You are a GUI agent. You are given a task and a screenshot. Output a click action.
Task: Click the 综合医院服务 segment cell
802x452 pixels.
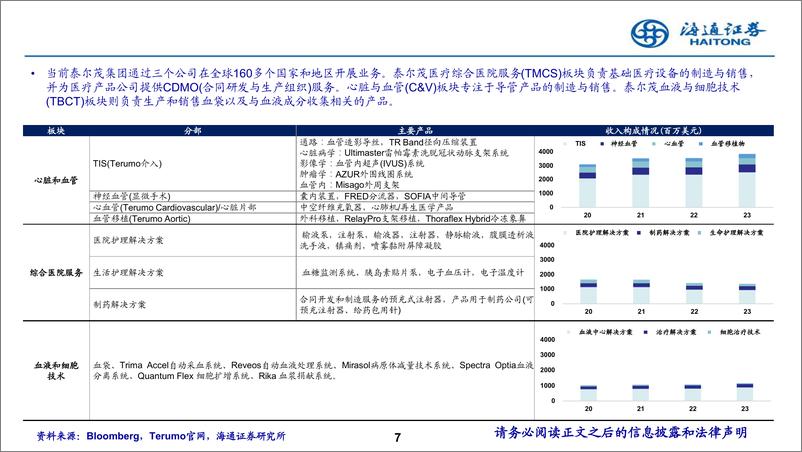[x=56, y=273]
